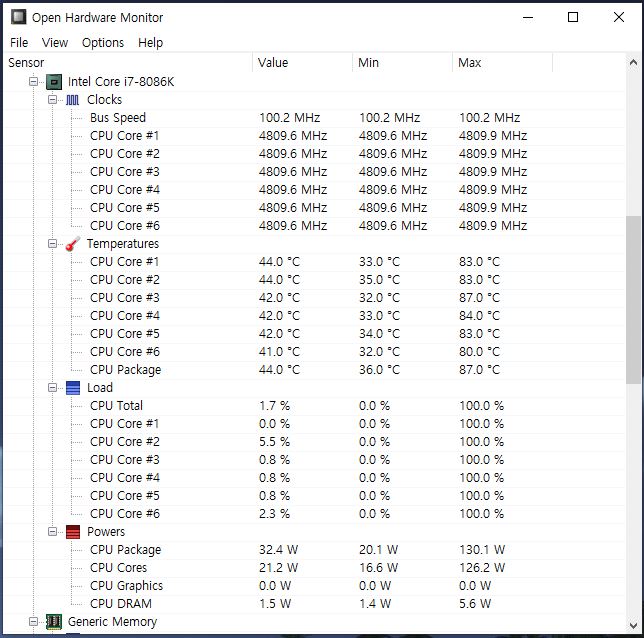Click the 41.0 °C Core #6 temperature

pos(279,352)
